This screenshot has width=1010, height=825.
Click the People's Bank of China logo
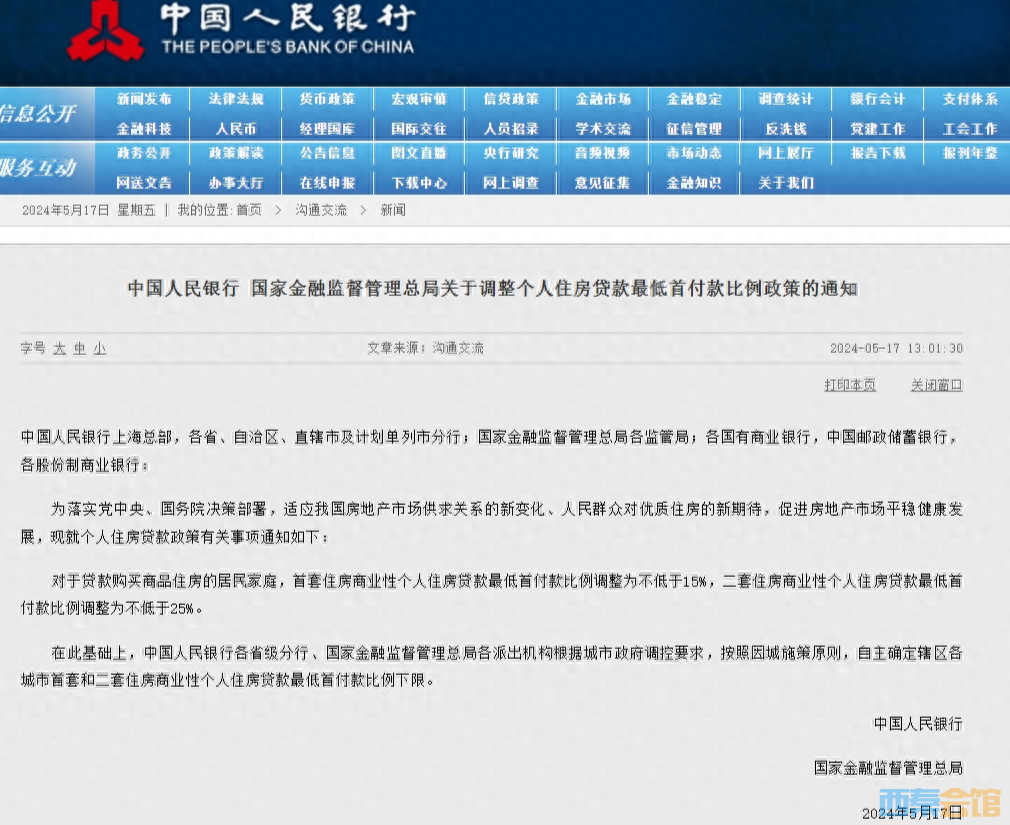[x=106, y=32]
